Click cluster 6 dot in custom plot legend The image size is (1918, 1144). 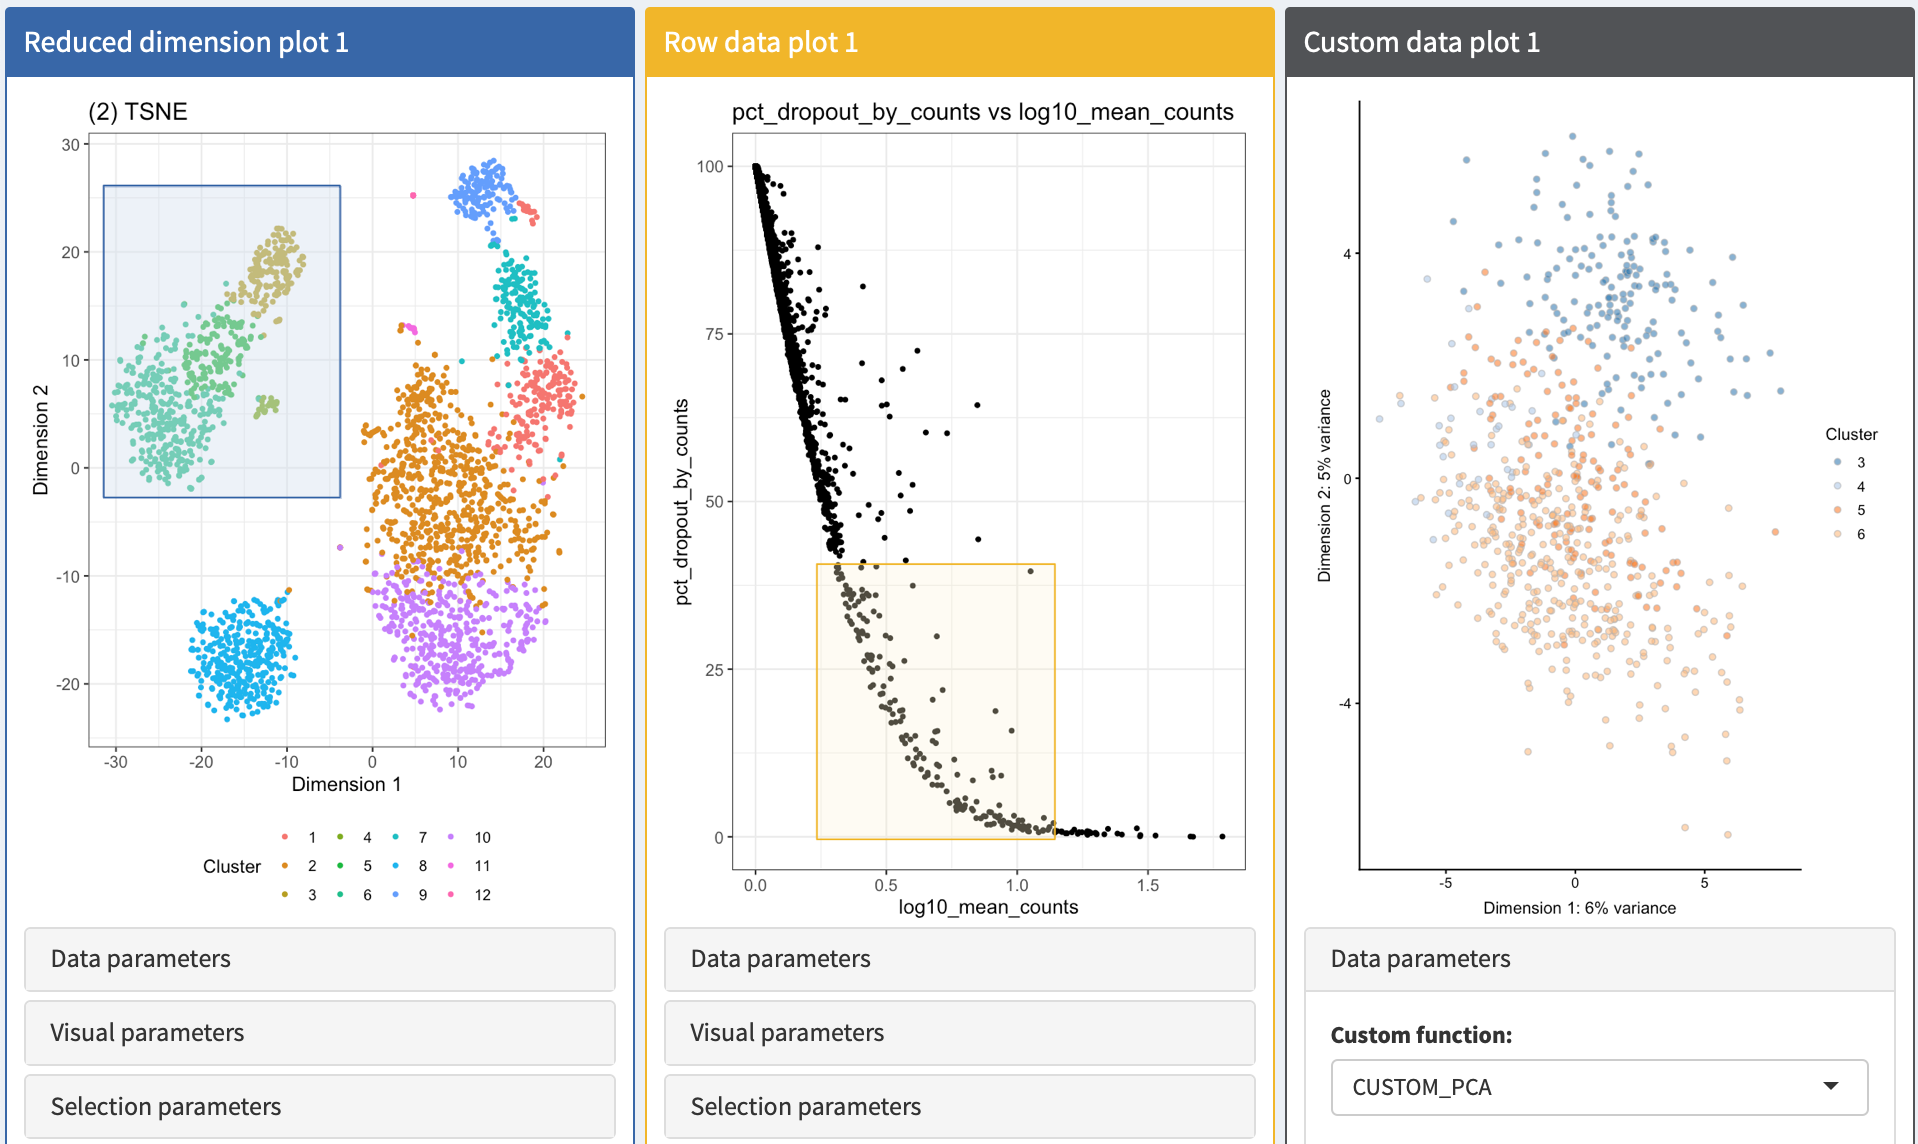(1837, 534)
